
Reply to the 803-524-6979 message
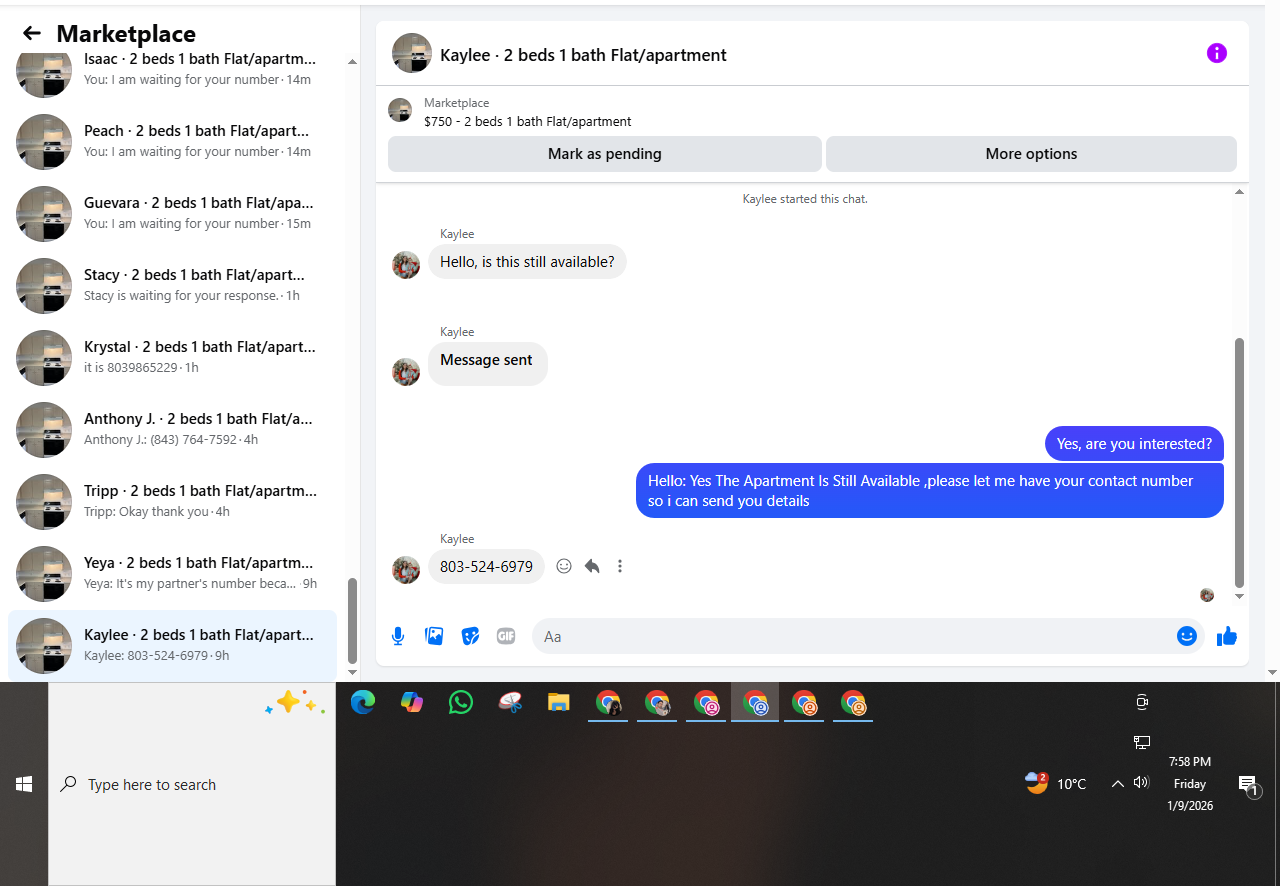point(592,566)
